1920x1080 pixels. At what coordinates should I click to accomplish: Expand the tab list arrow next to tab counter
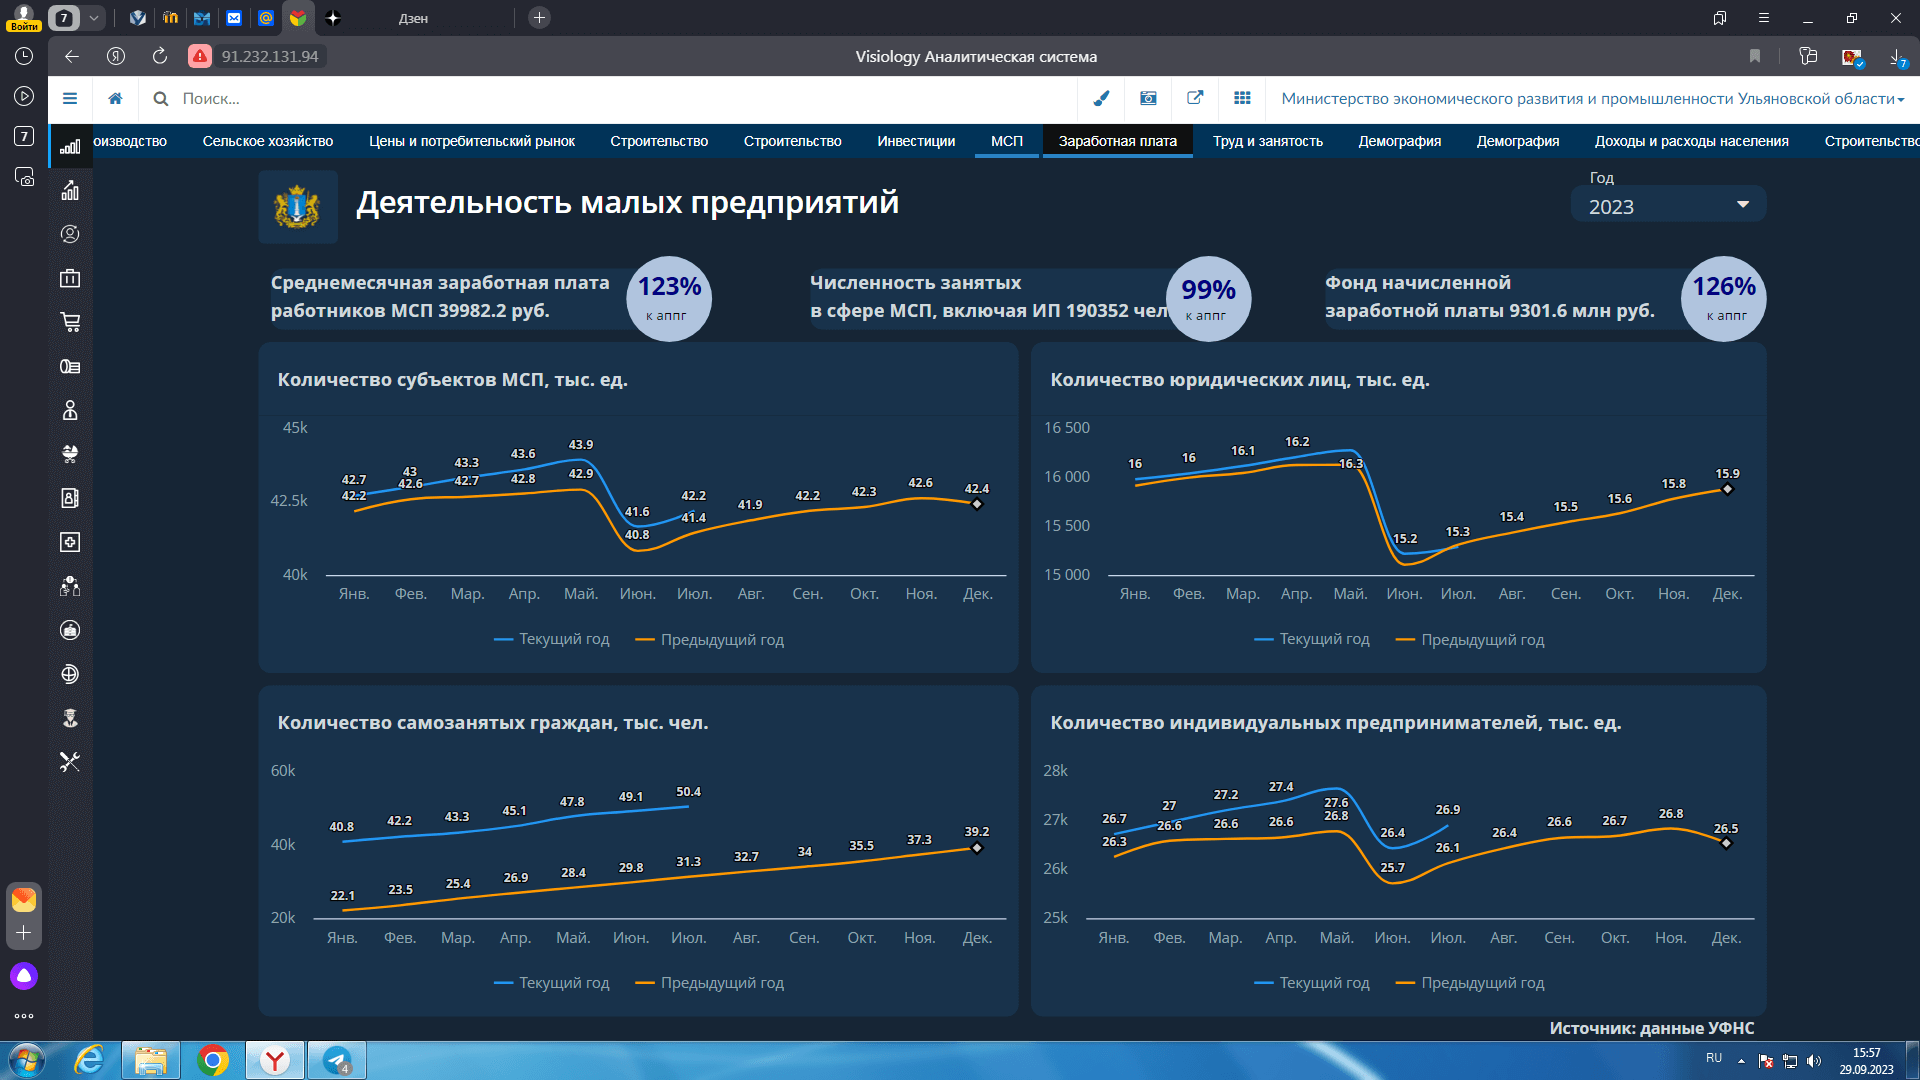93,18
